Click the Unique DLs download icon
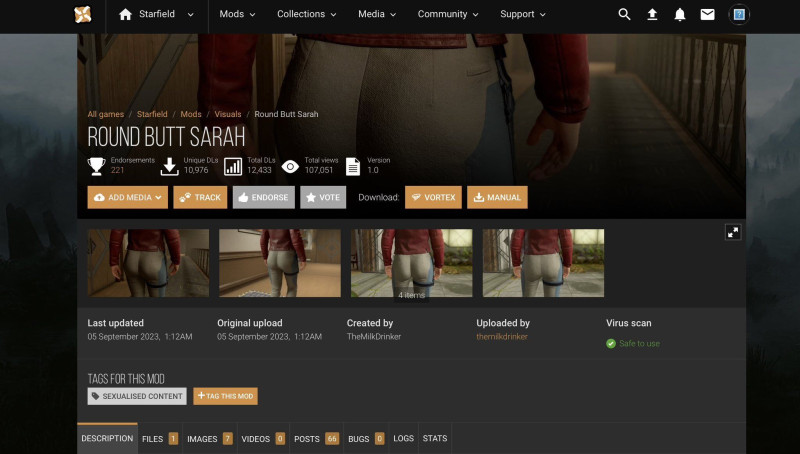 [x=169, y=166]
